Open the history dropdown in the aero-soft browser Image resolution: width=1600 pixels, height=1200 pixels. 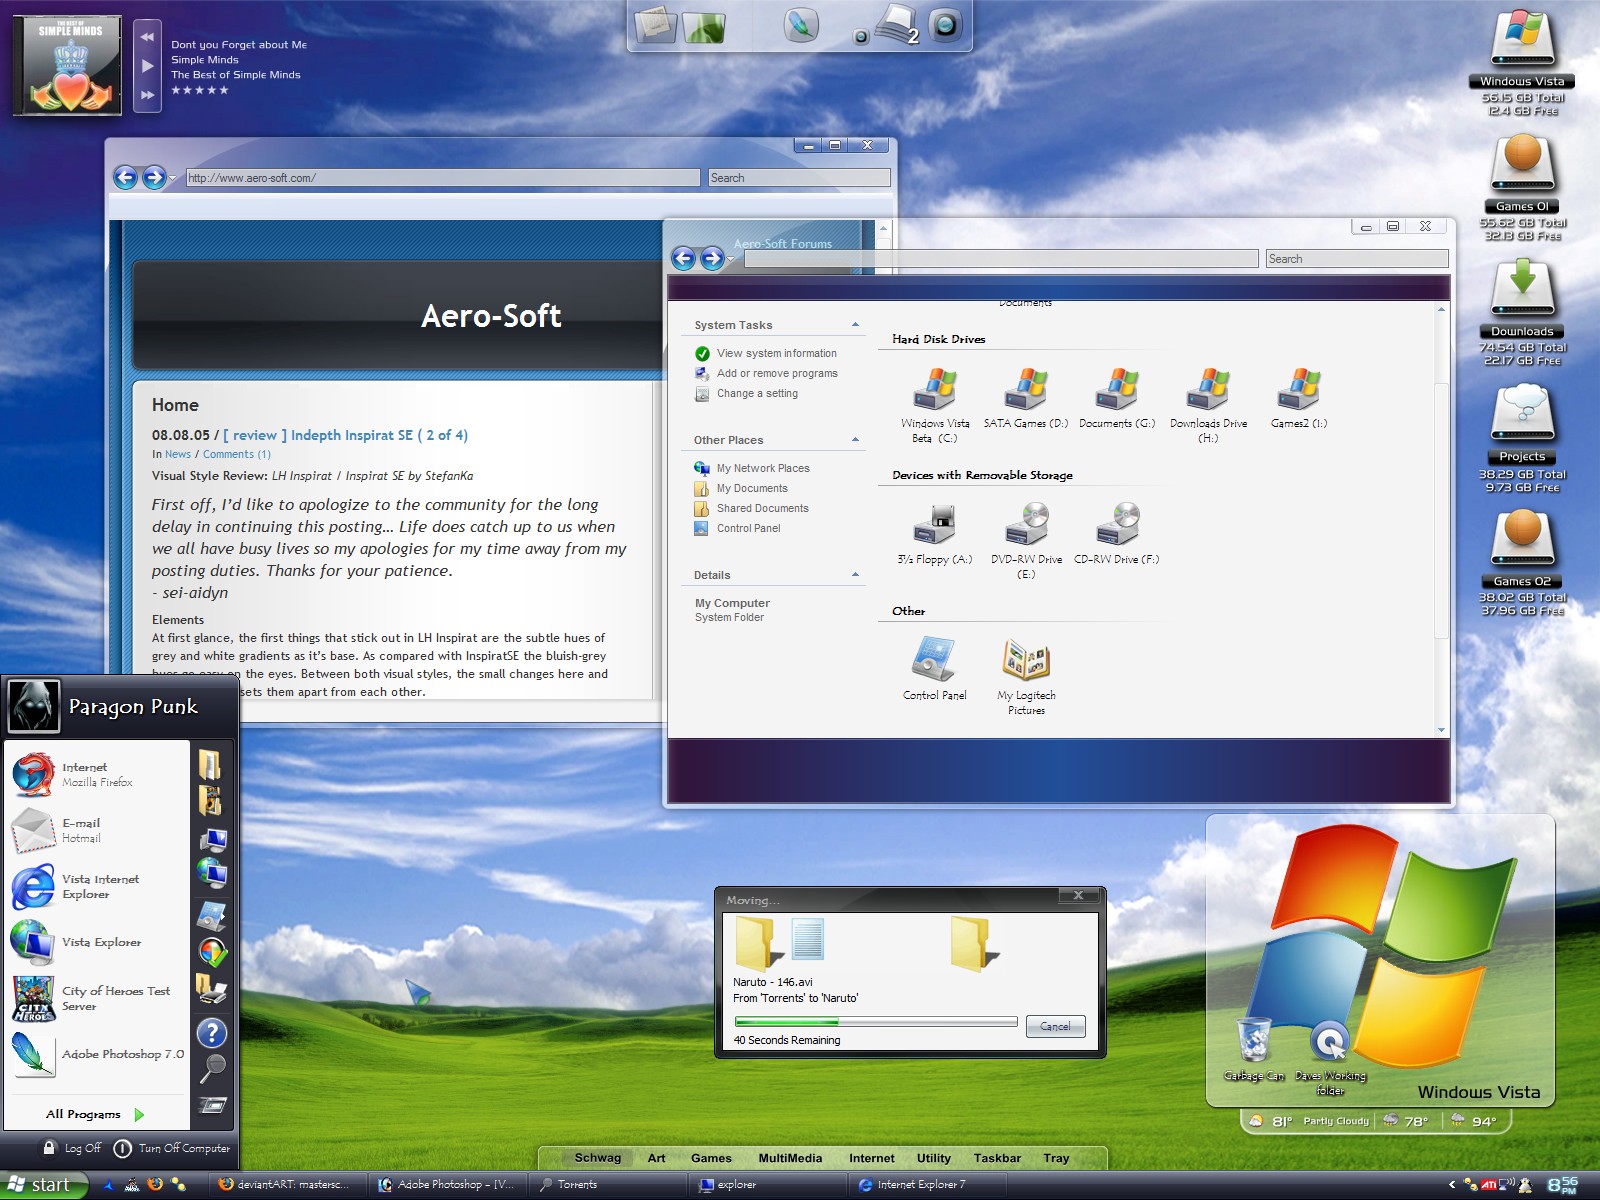pos(173,178)
